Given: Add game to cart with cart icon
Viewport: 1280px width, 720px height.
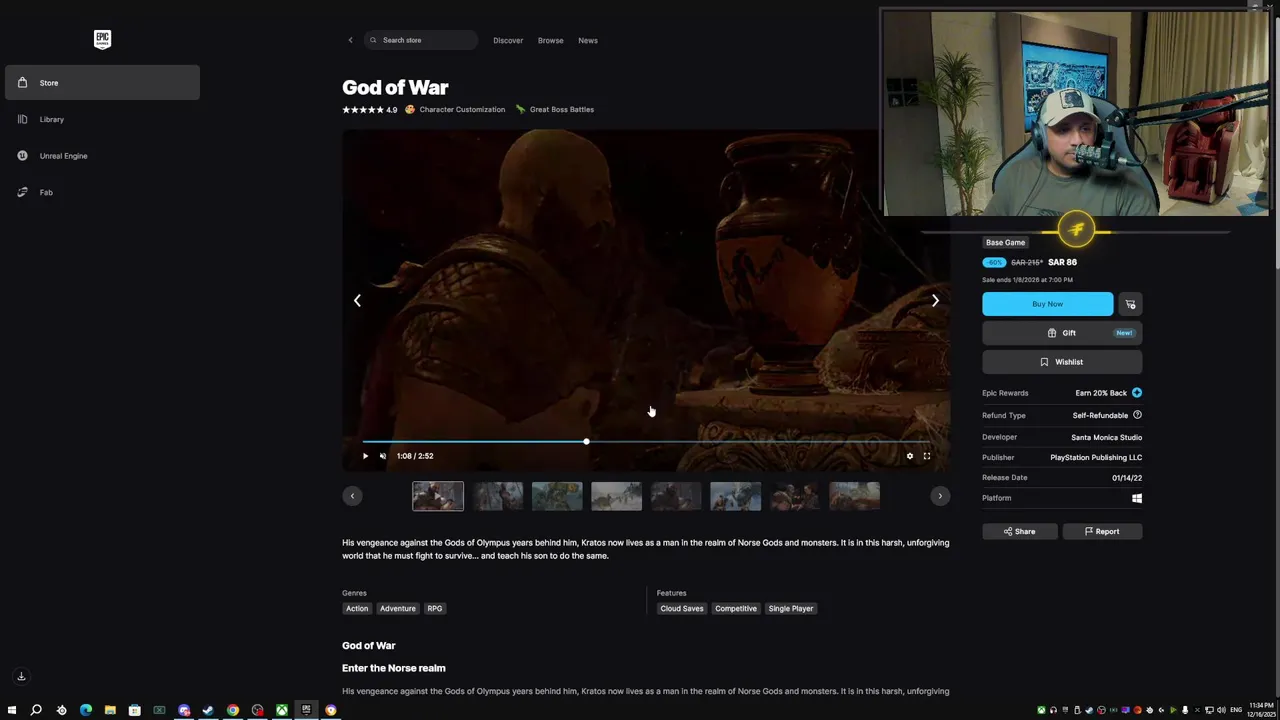Looking at the screenshot, I should point(1130,304).
